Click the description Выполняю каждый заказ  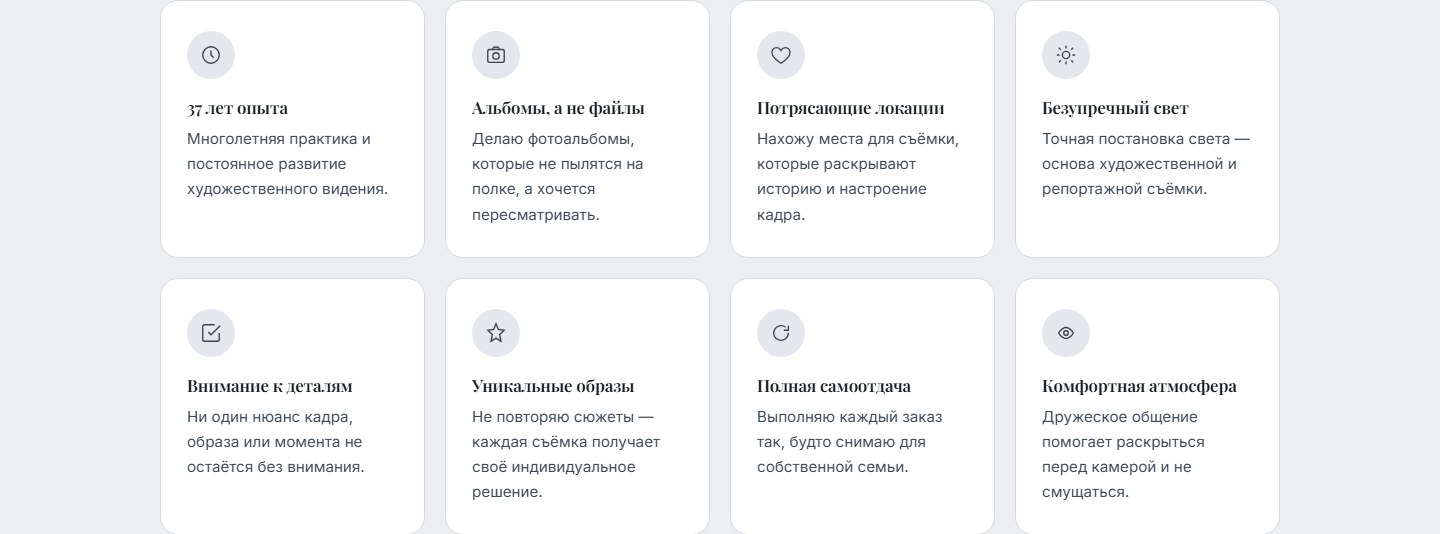pyautogui.click(x=849, y=442)
